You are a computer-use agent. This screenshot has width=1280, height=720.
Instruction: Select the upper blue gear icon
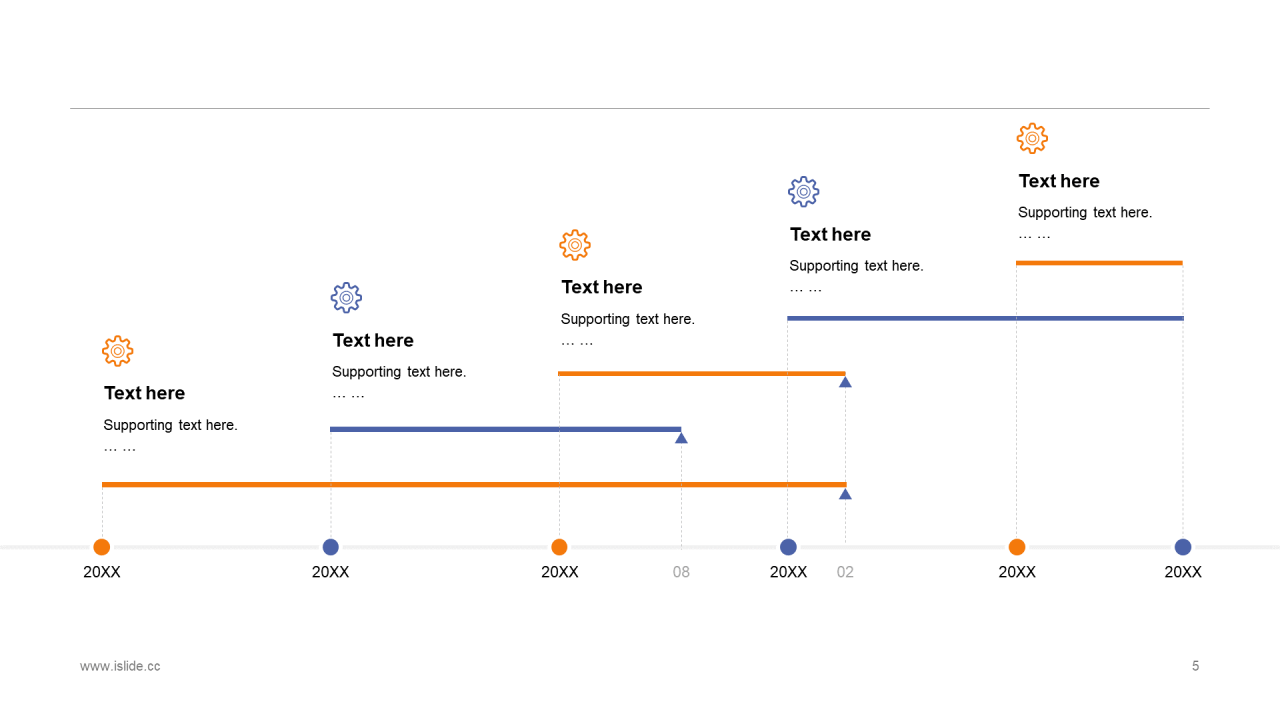pyautogui.click(x=803, y=192)
